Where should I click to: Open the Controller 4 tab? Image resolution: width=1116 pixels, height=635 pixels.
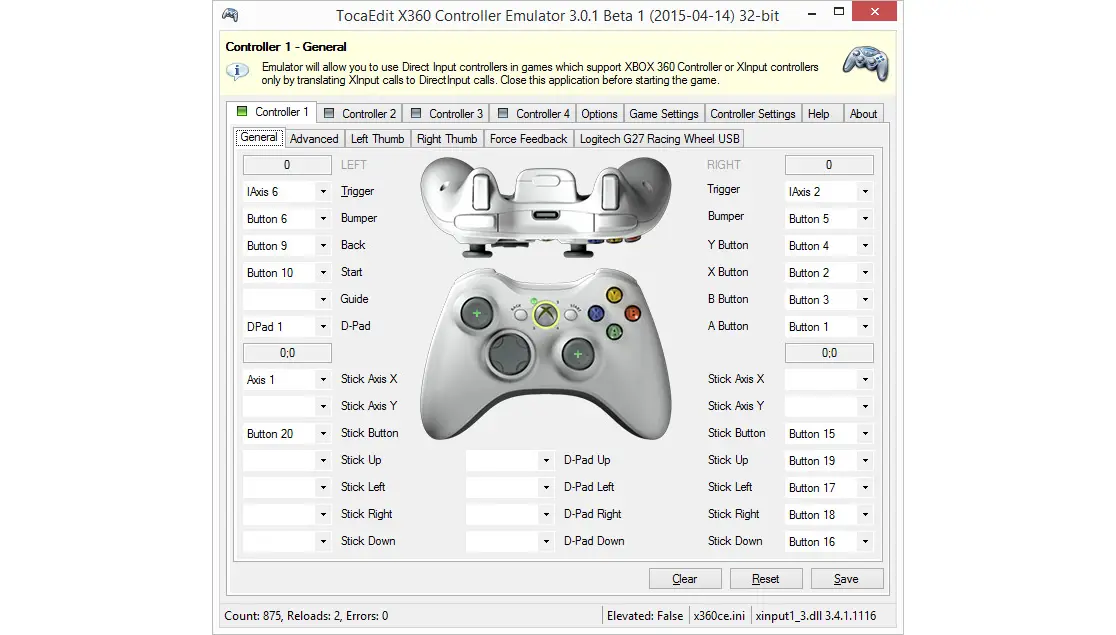pos(533,114)
